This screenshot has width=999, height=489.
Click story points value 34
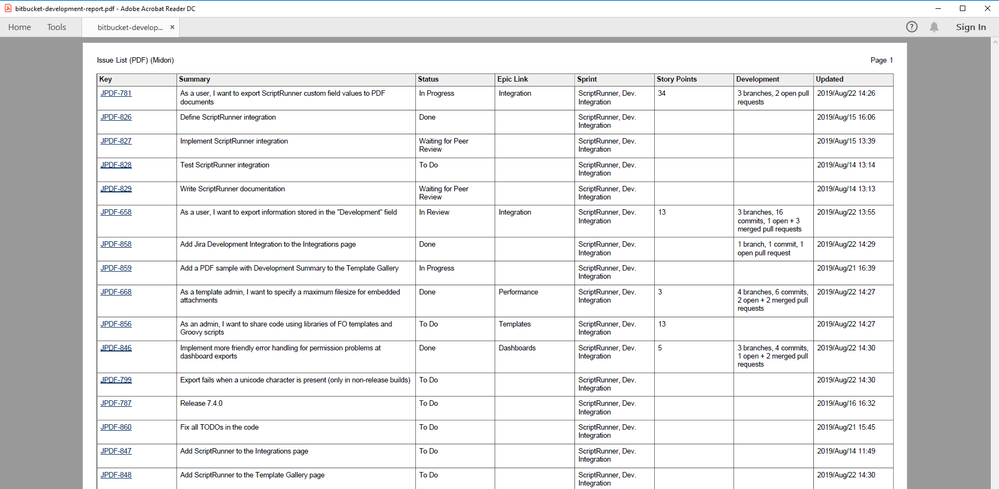click(x=662, y=93)
